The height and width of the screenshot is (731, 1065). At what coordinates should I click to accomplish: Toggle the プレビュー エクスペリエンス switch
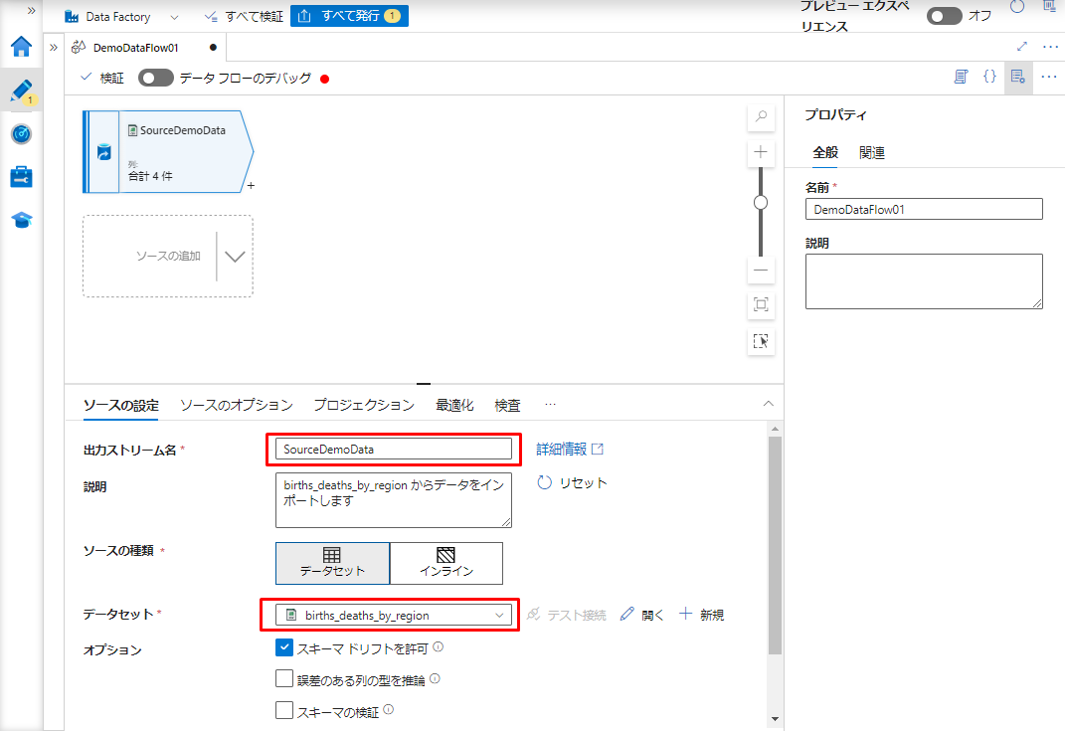pos(944,16)
